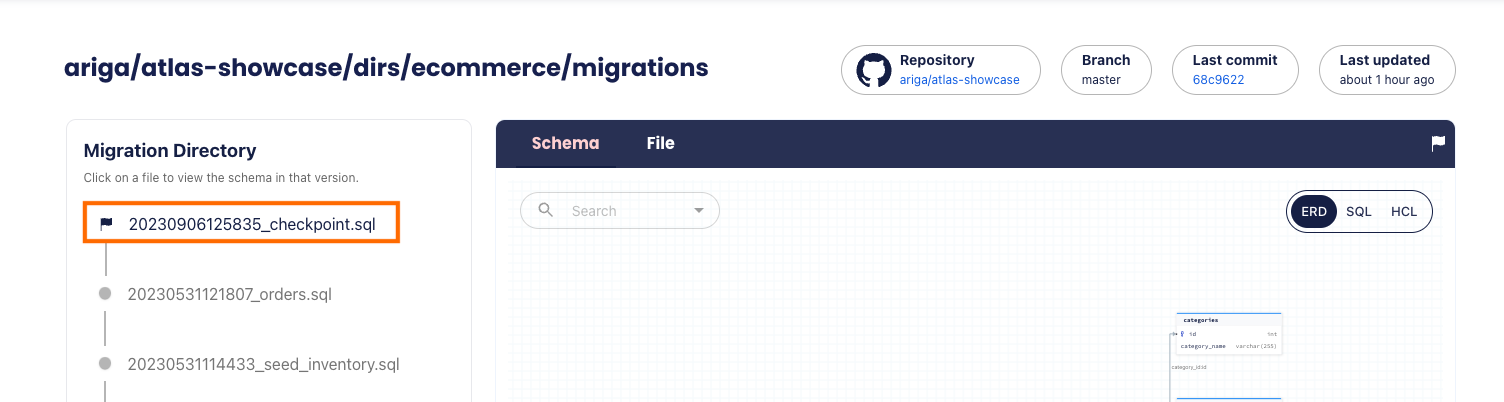
Task: Click the flag icon in schema panel header
Action: point(1438,143)
